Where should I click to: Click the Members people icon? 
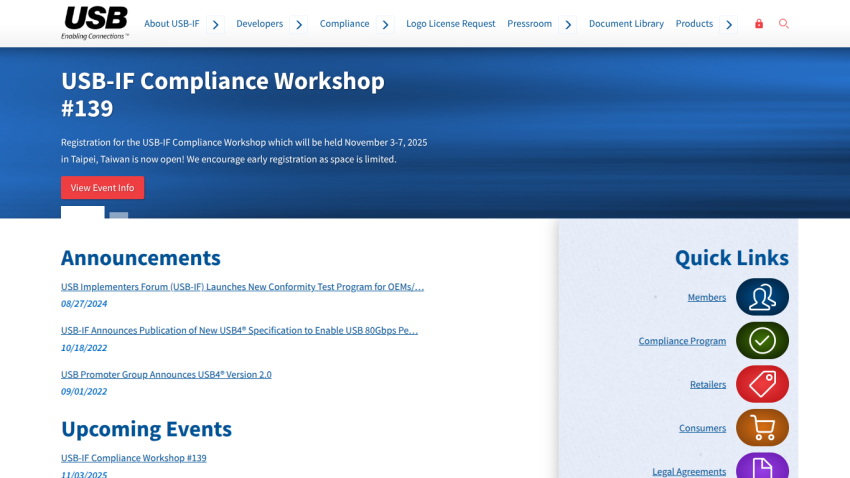point(762,297)
